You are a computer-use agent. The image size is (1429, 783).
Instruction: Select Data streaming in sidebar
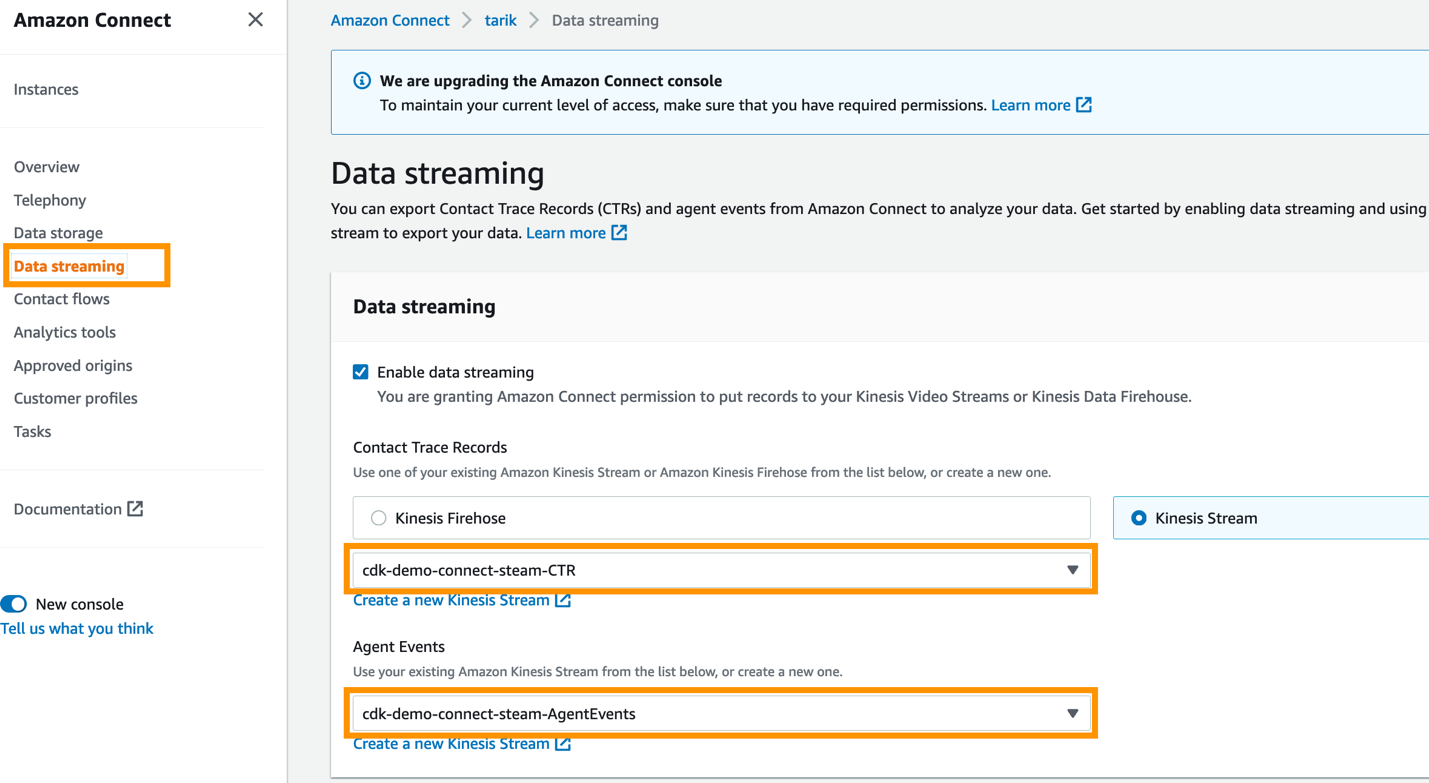pyautogui.click(x=69, y=266)
